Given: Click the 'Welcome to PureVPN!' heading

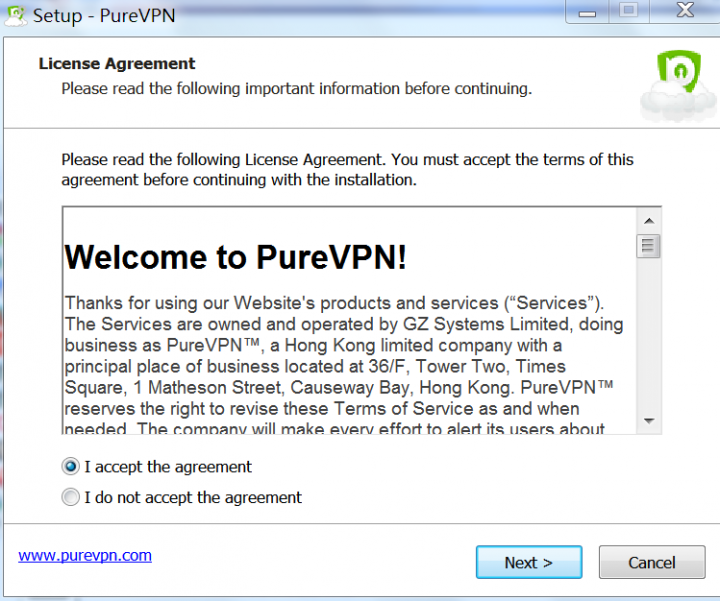Looking at the screenshot, I should tap(236, 257).
